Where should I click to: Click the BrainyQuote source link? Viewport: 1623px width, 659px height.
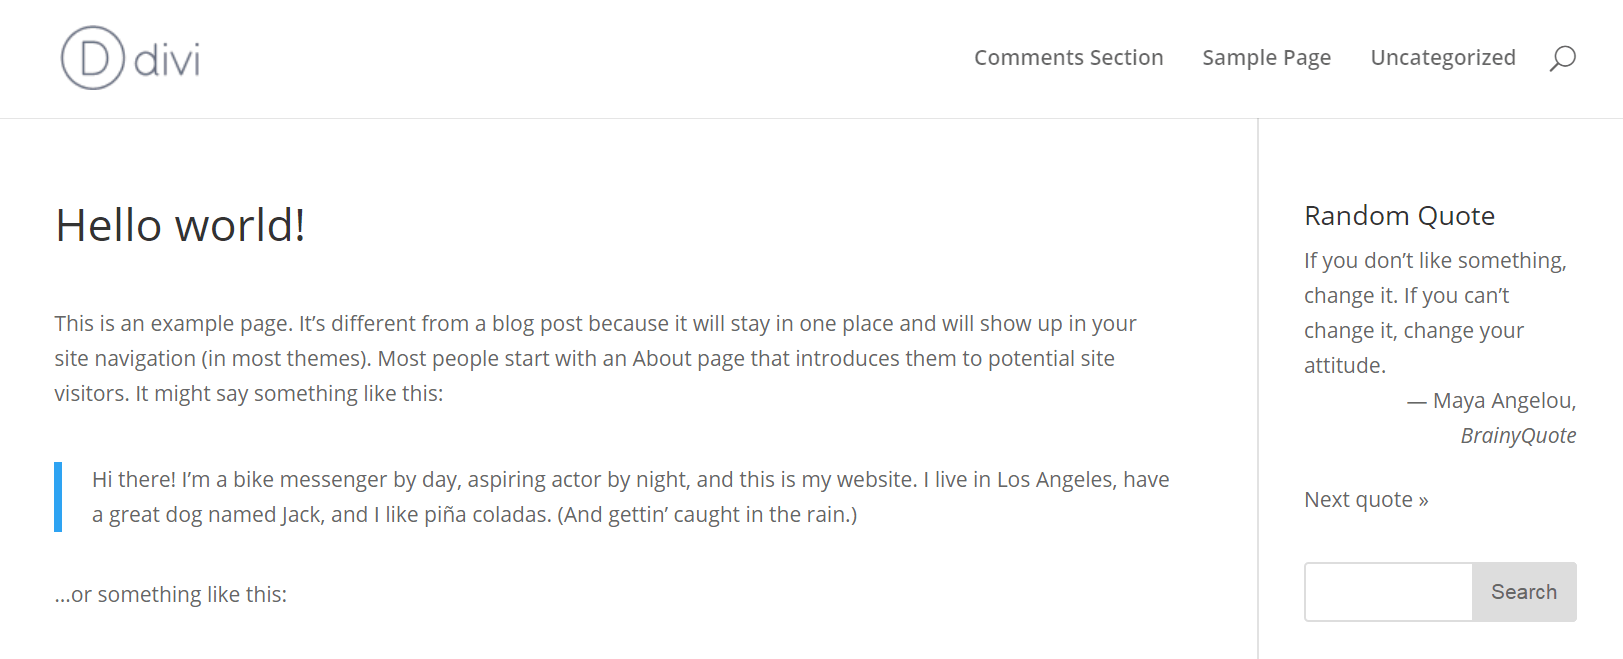coord(1518,436)
